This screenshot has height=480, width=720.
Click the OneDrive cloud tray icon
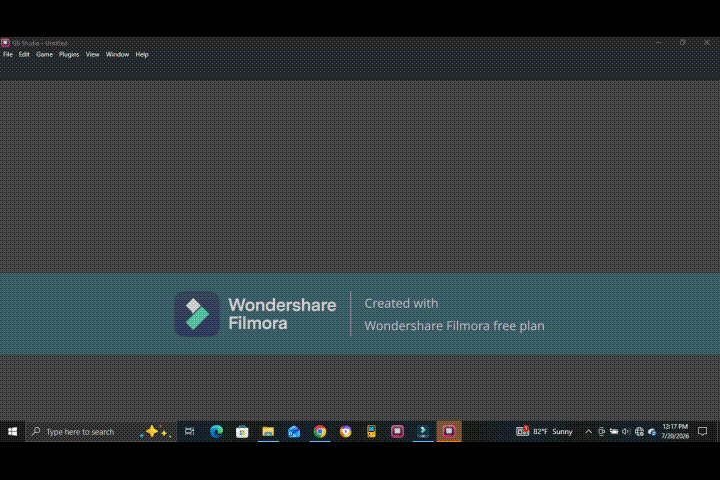652,431
